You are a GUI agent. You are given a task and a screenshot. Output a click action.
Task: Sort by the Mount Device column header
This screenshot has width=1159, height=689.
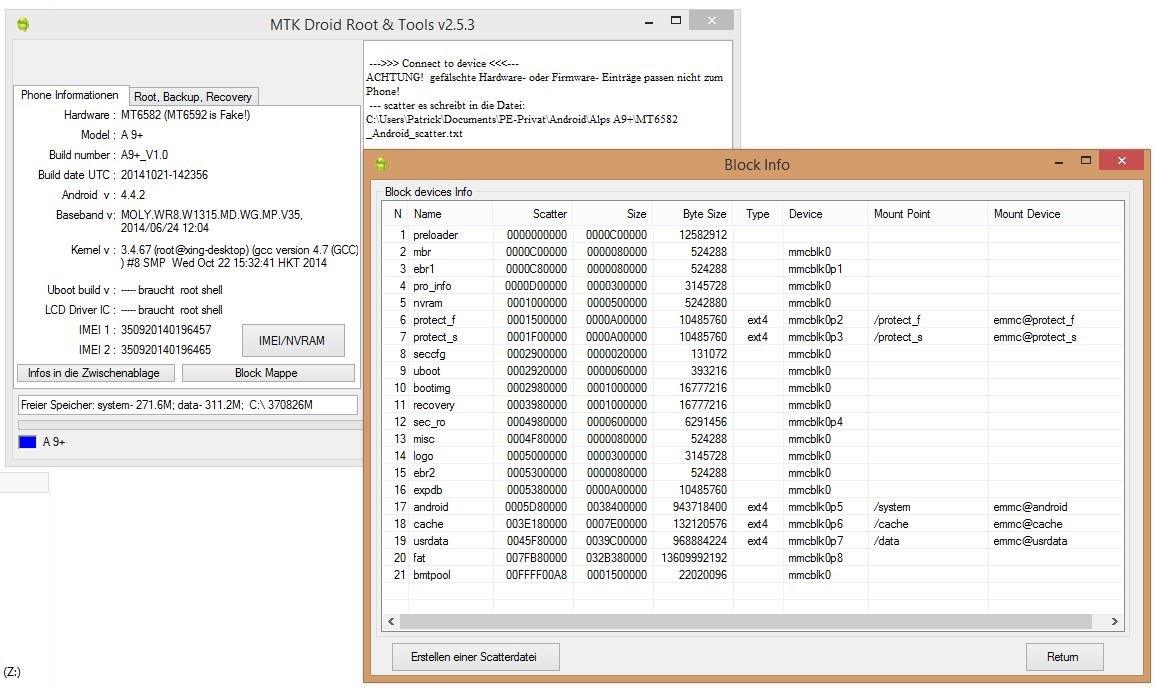point(1056,214)
